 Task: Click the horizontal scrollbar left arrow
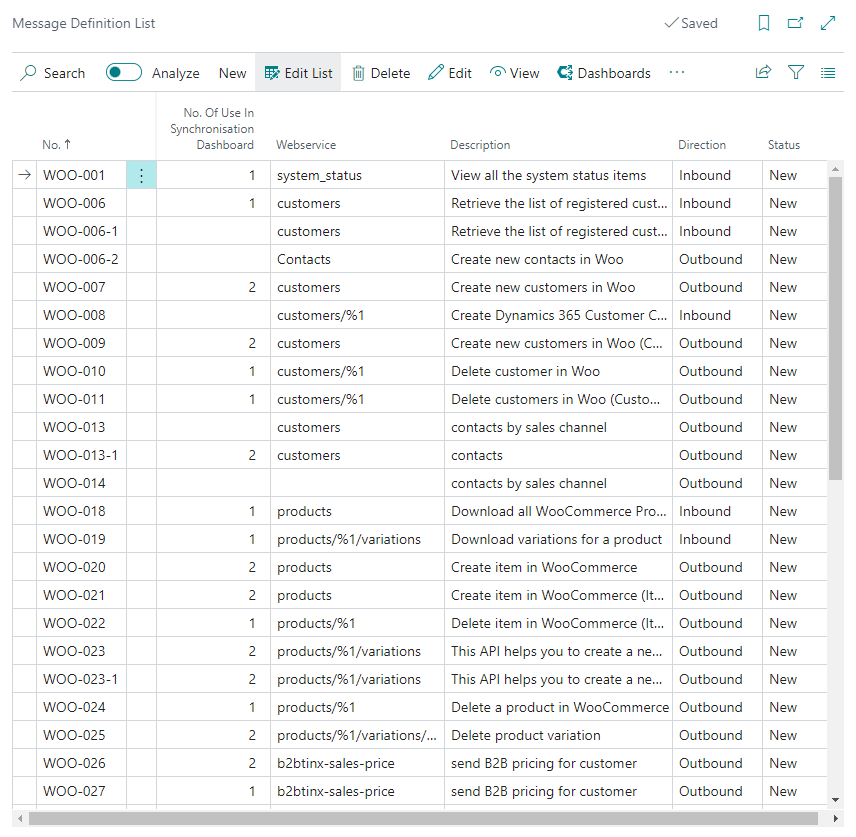pos(20,818)
